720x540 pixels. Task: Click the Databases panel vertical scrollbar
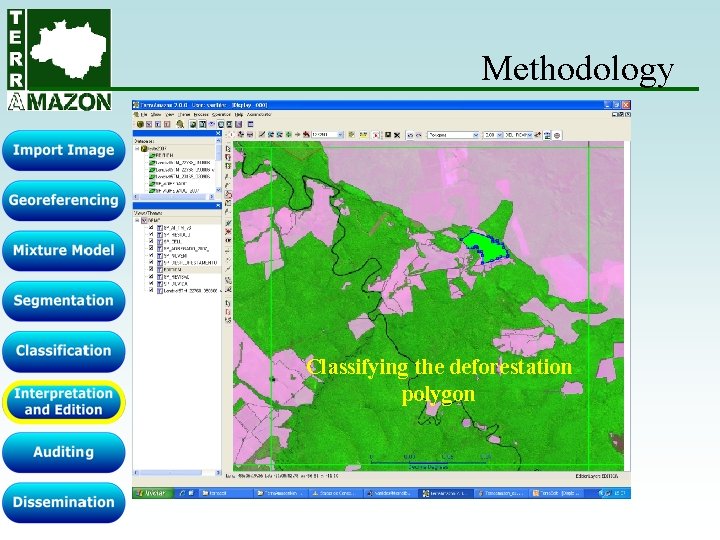coord(219,165)
